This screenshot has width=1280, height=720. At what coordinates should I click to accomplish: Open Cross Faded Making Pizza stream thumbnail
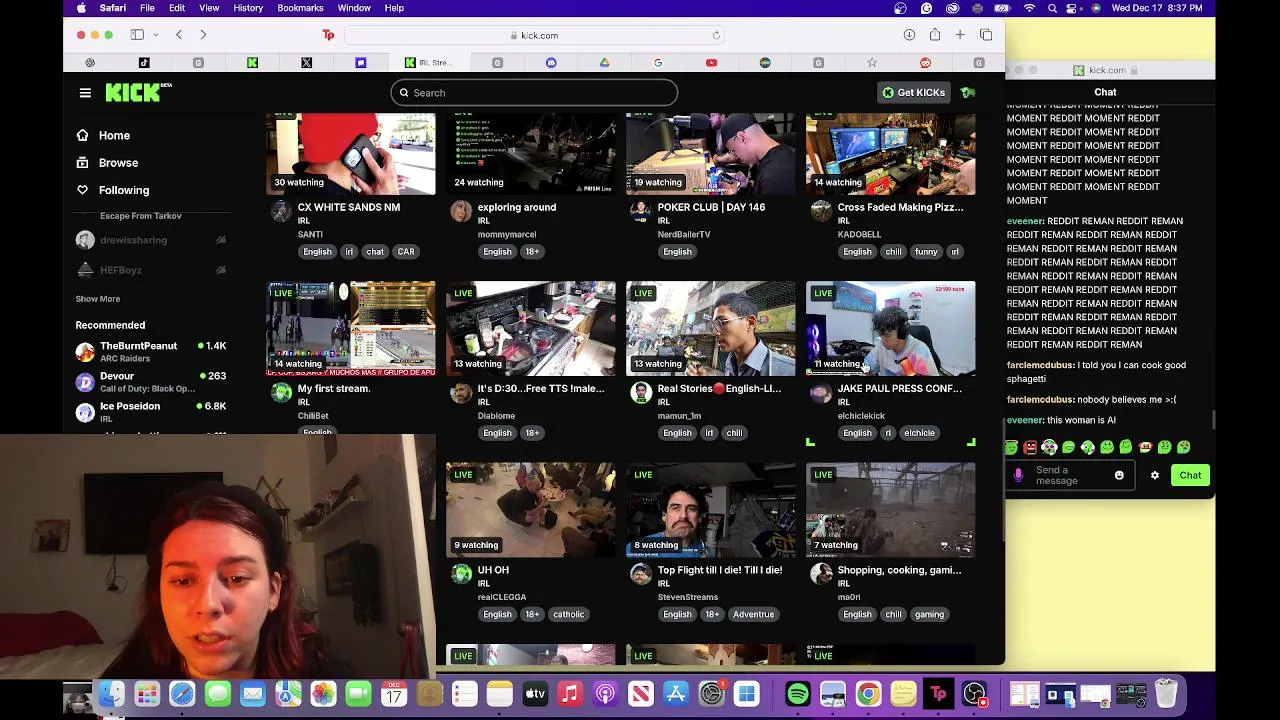891,153
